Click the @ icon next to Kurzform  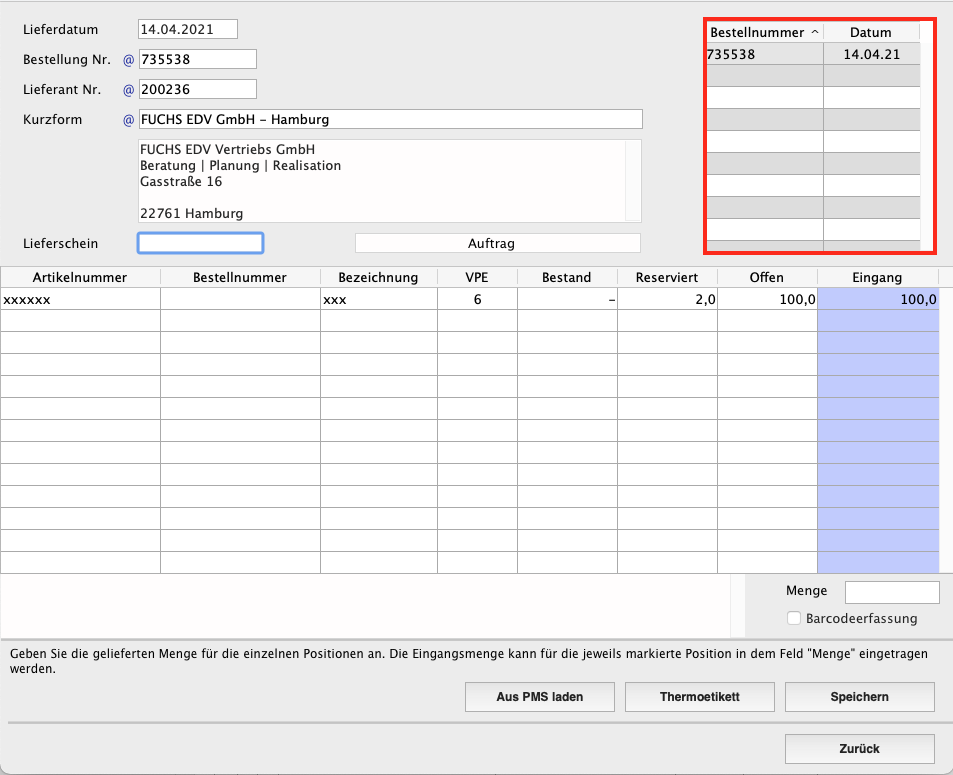(x=127, y=120)
